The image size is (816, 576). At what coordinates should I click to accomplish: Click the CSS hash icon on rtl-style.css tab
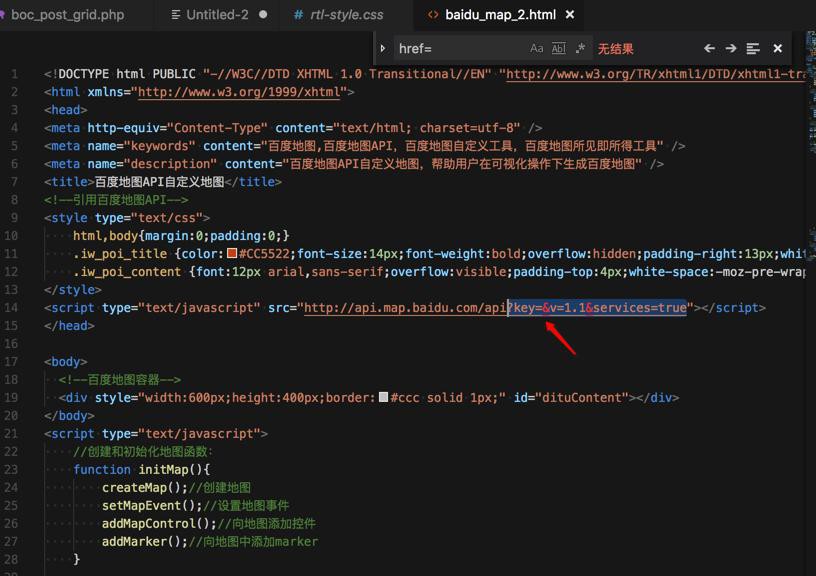click(x=298, y=15)
